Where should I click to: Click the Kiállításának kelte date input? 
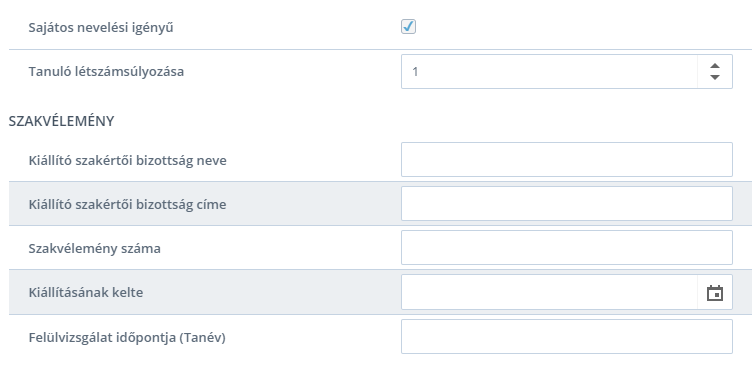(x=549, y=292)
